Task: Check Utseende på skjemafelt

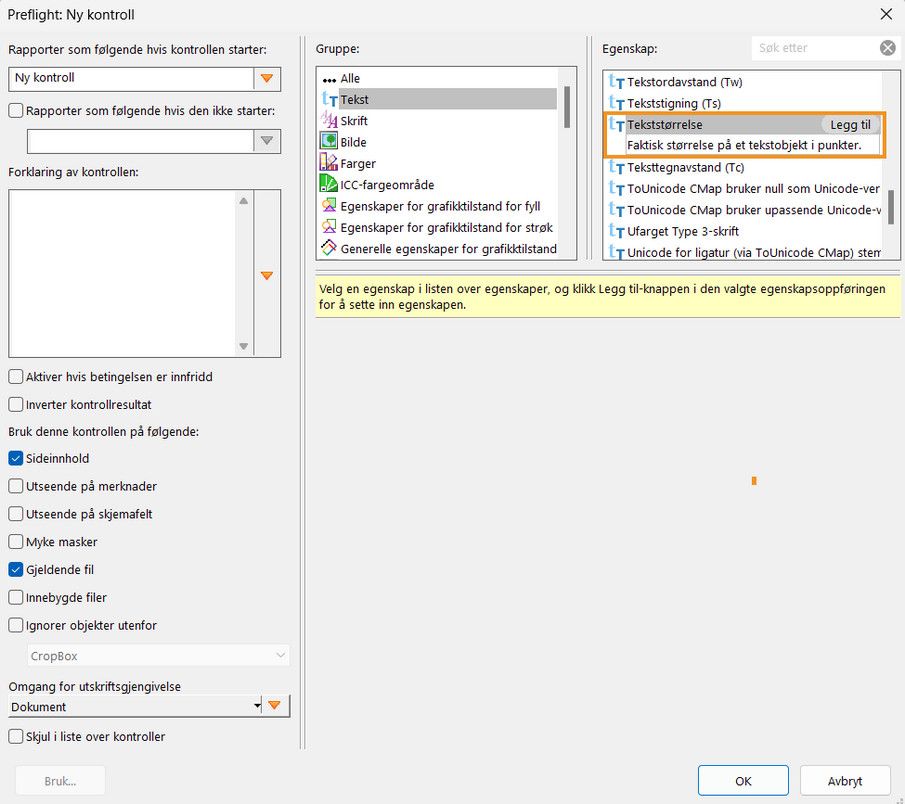Action: (x=16, y=514)
